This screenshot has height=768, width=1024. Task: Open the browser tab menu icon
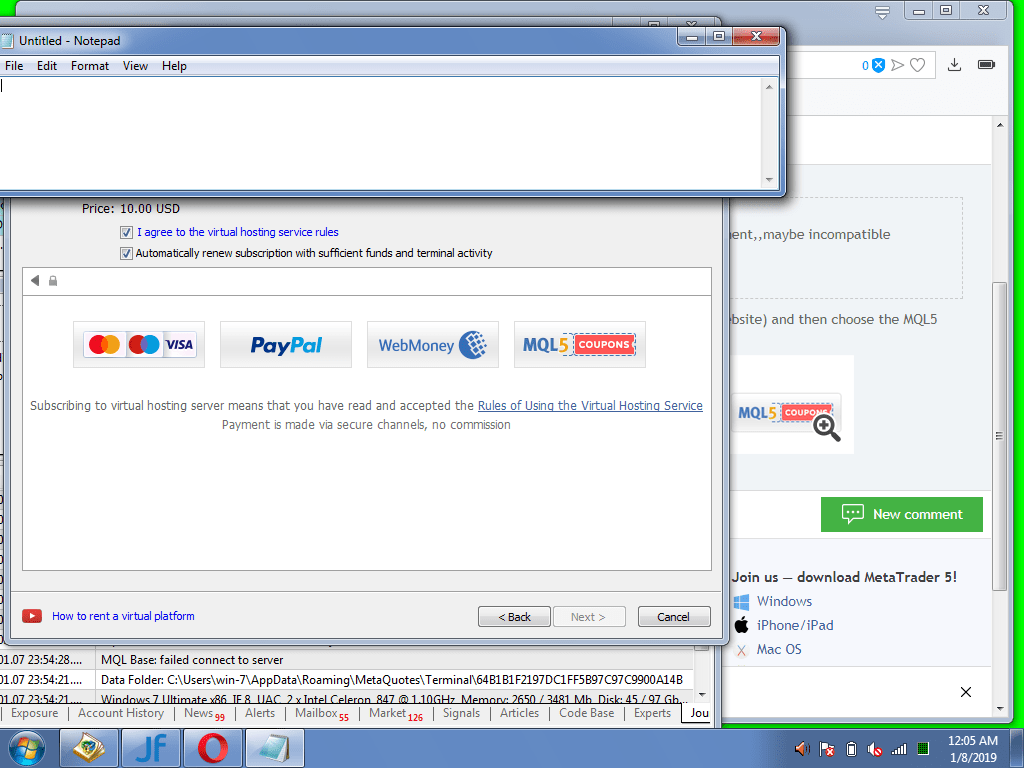(882, 12)
